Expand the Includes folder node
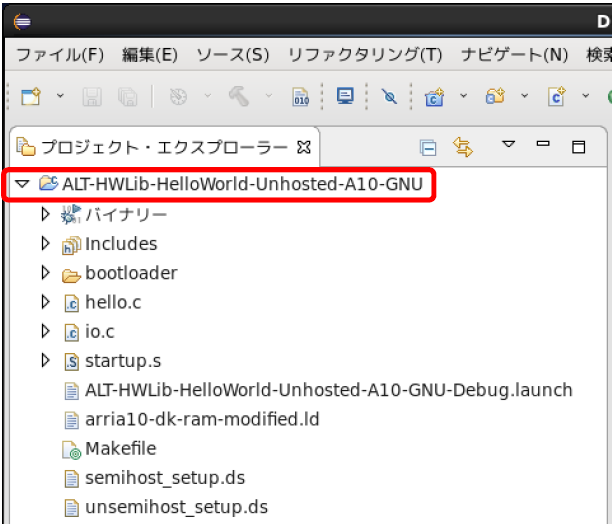 [44, 243]
